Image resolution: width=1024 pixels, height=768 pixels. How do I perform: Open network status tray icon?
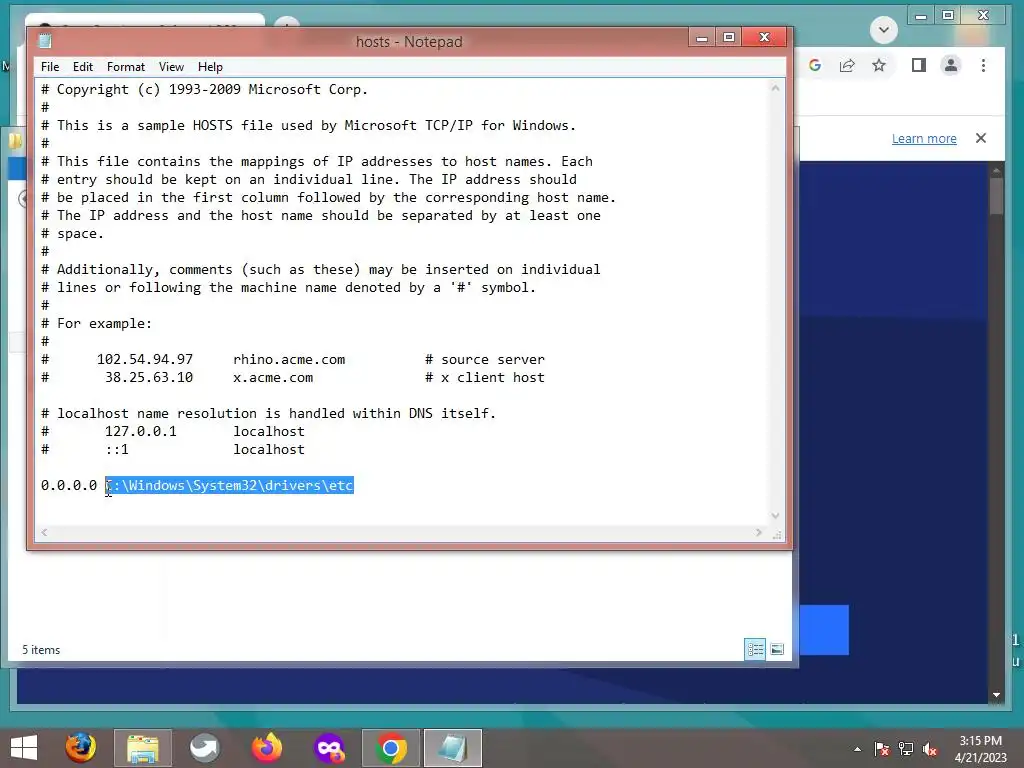(x=906, y=749)
